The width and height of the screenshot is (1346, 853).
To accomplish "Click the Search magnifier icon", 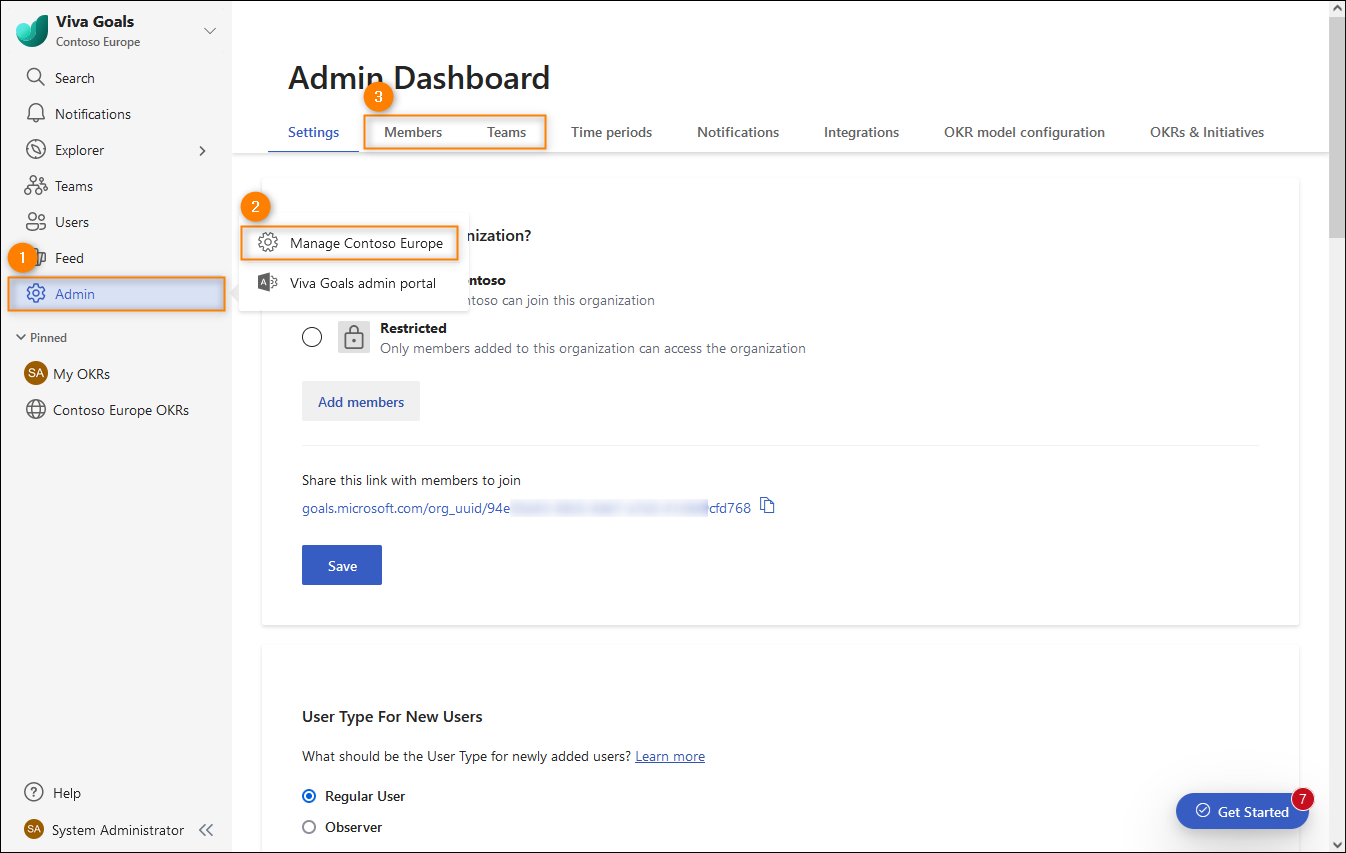I will [x=36, y=78].
